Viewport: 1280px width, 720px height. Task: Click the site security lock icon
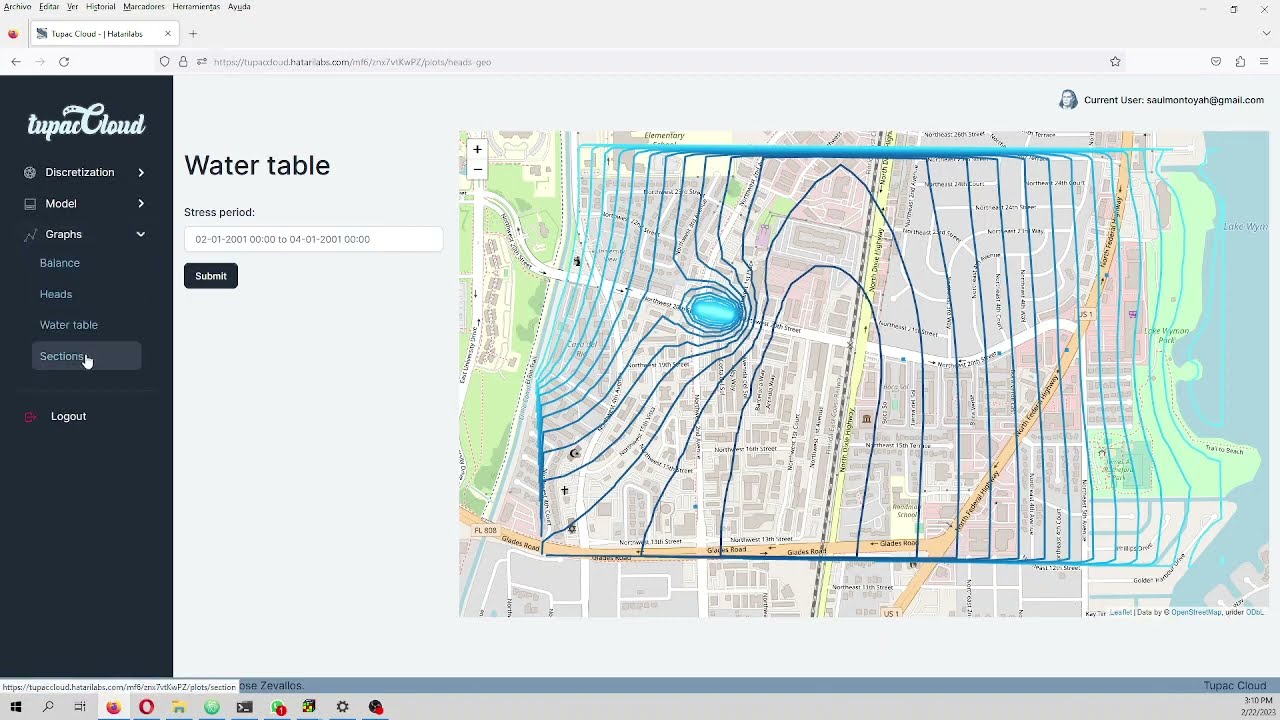point(183,61)
